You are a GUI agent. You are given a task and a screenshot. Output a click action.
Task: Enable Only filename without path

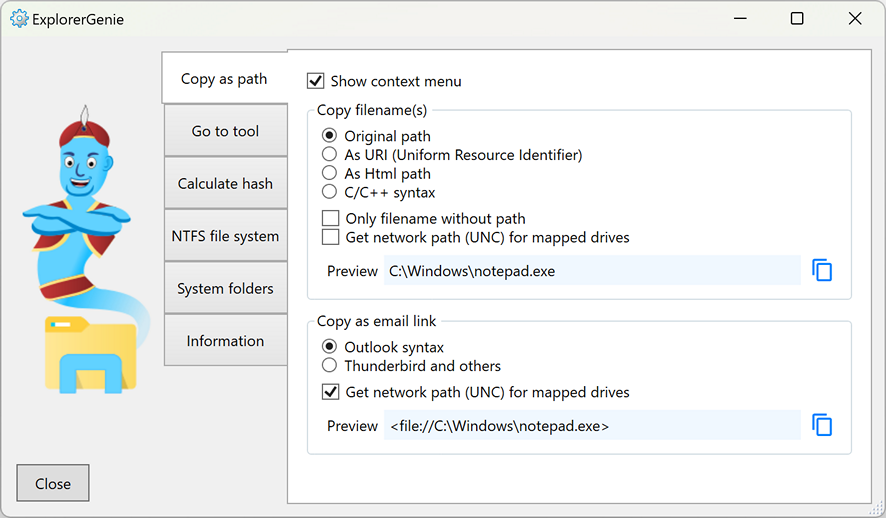331,218
